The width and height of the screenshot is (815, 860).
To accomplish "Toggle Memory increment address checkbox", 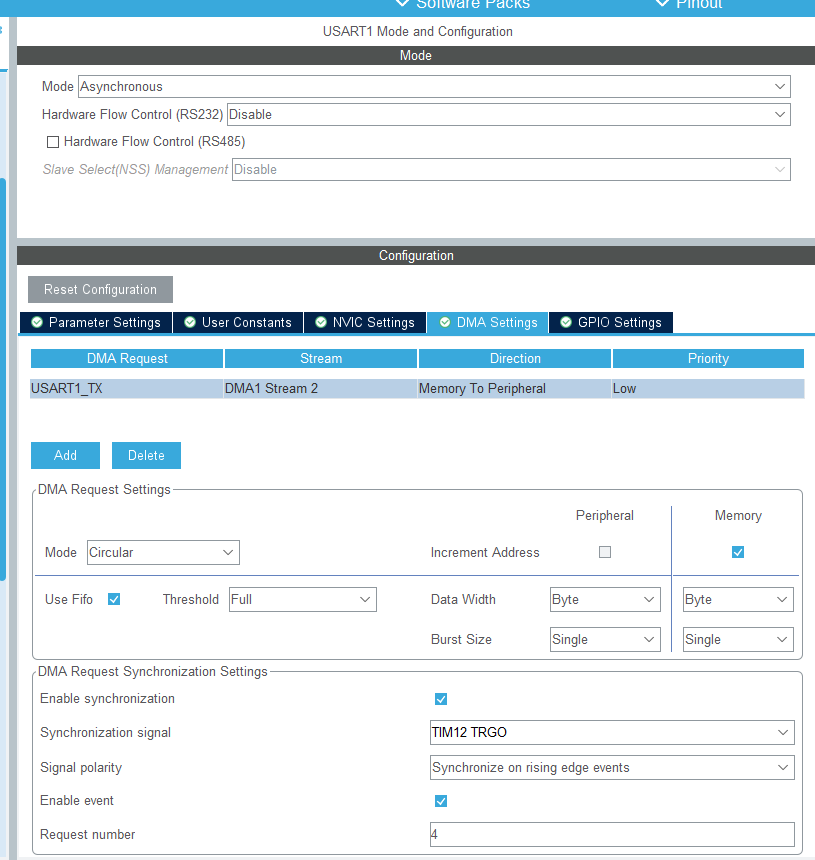I will [738, 552].
